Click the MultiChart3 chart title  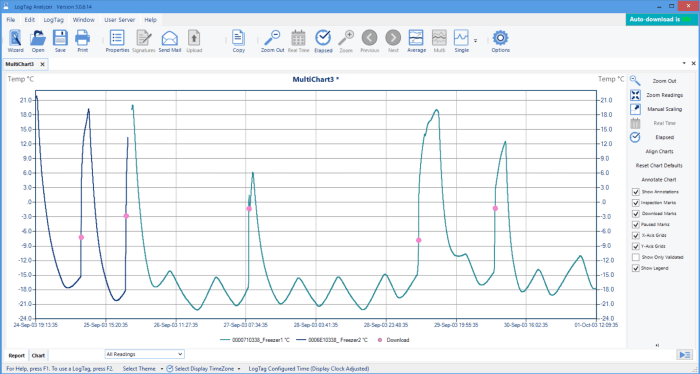tap(316, 79)
